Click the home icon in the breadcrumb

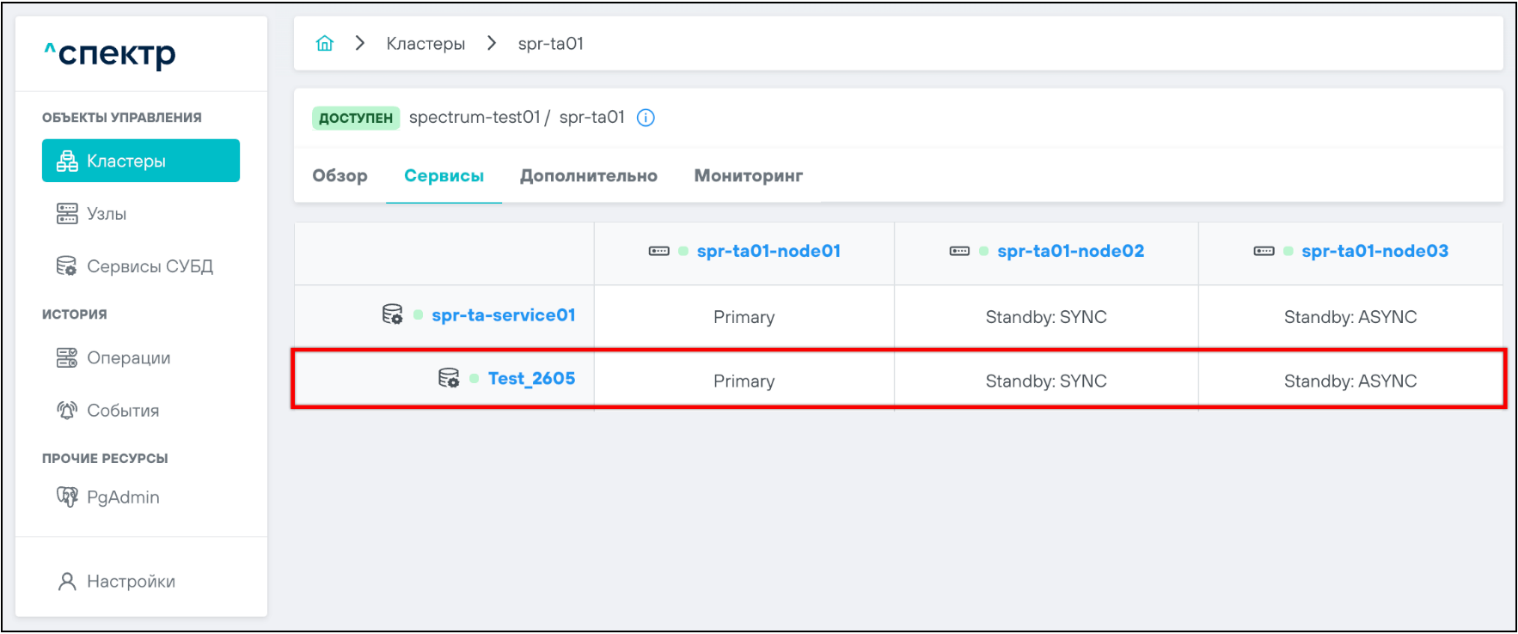[324, 44]
